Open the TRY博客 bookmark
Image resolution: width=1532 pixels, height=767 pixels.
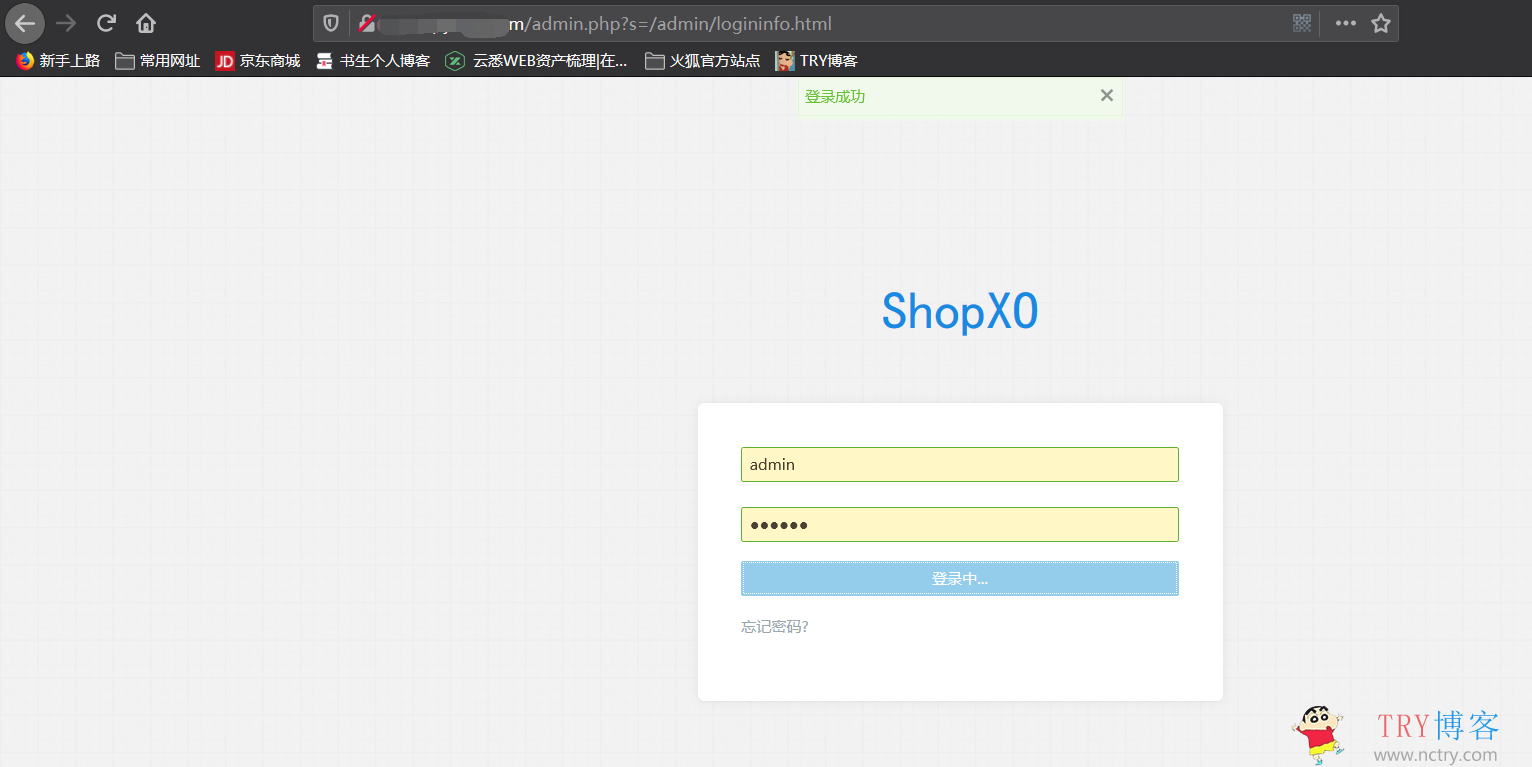817,61
